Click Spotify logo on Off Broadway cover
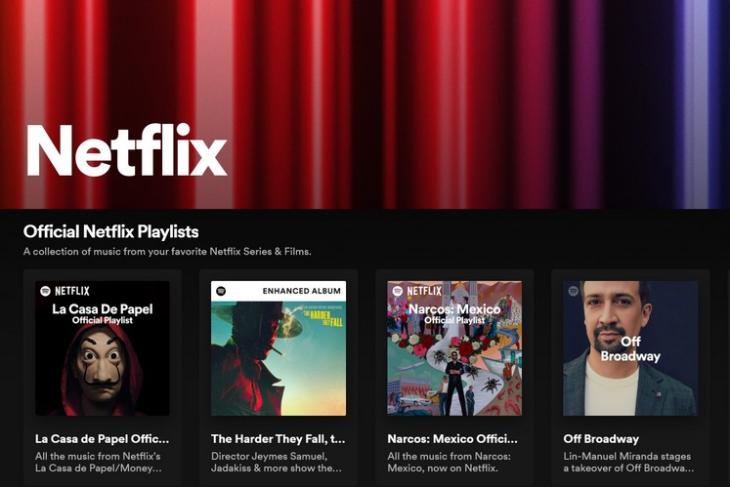 click(573, 291)
